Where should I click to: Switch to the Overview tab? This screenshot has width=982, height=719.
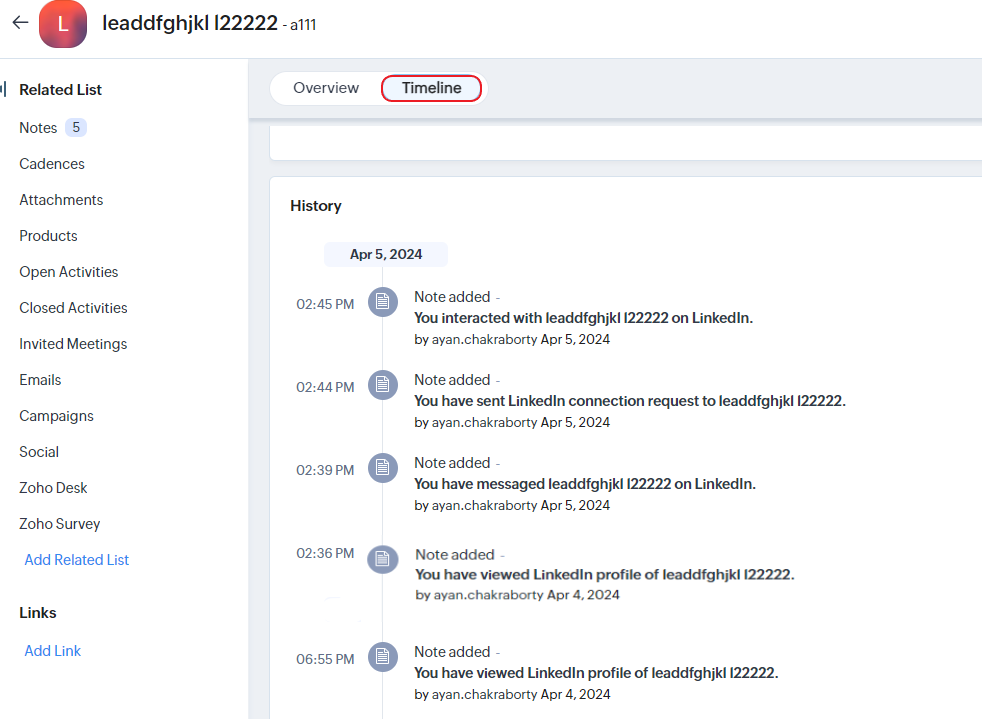[x=326, y=88]
